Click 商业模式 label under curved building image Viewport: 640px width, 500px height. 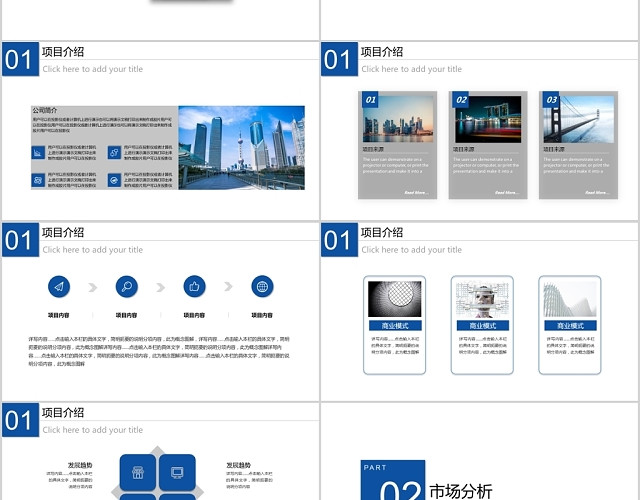click(x=570, y=326)
